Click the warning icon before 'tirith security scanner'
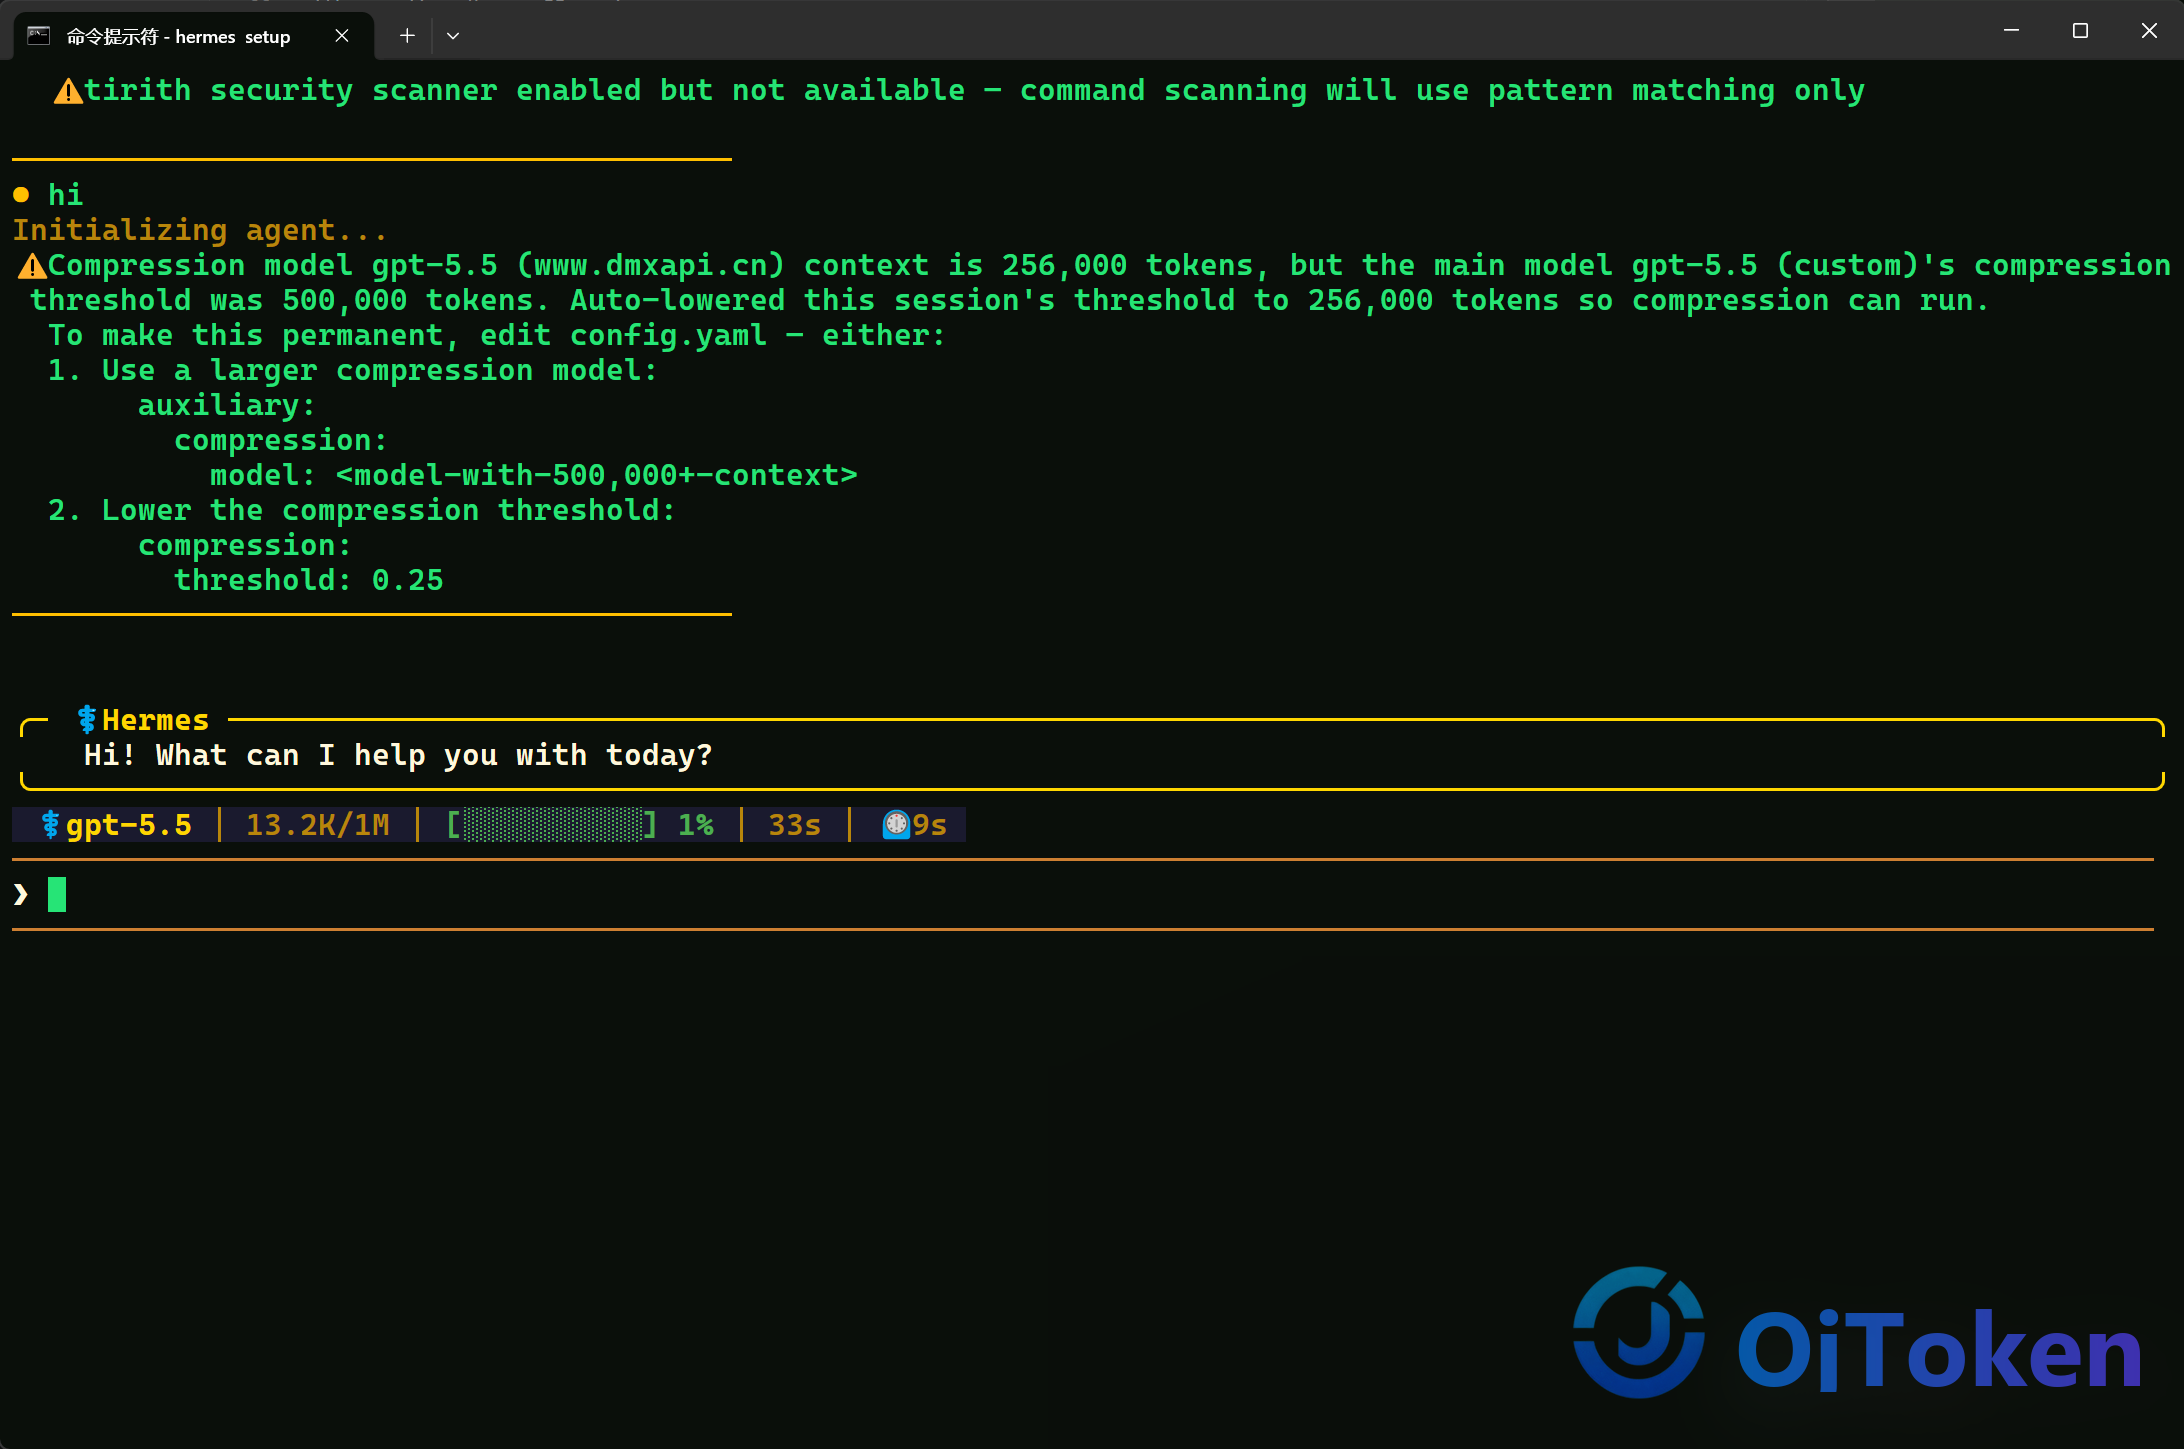The width and height of the screenshot is (2184, 1449). pyautogui.click(x=68, y=91)
